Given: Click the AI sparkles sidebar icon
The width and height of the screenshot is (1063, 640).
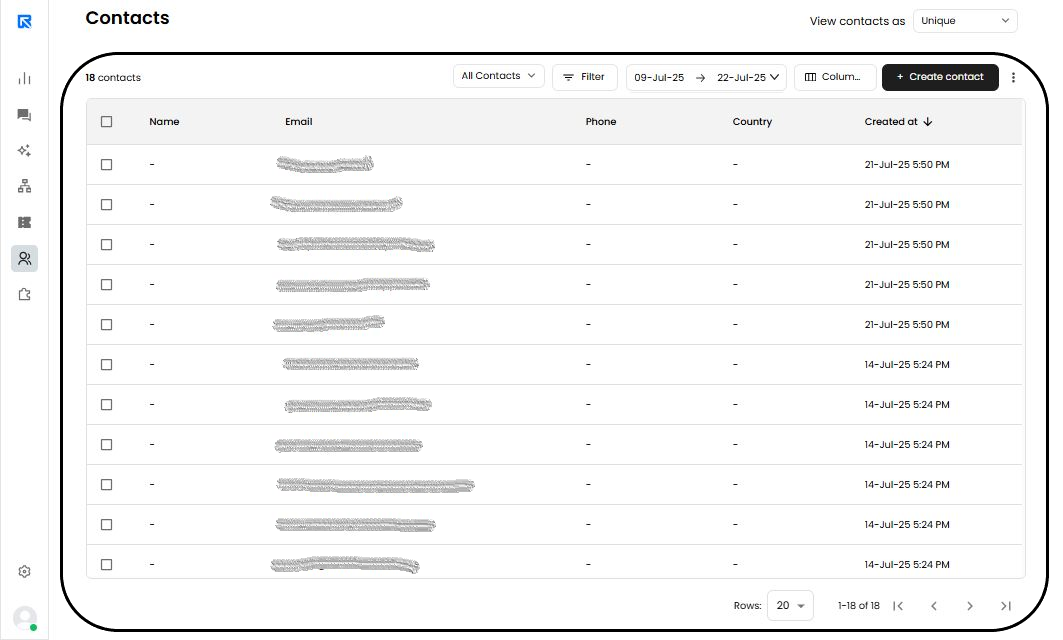Looking at the screenshot, I should 25,151.
